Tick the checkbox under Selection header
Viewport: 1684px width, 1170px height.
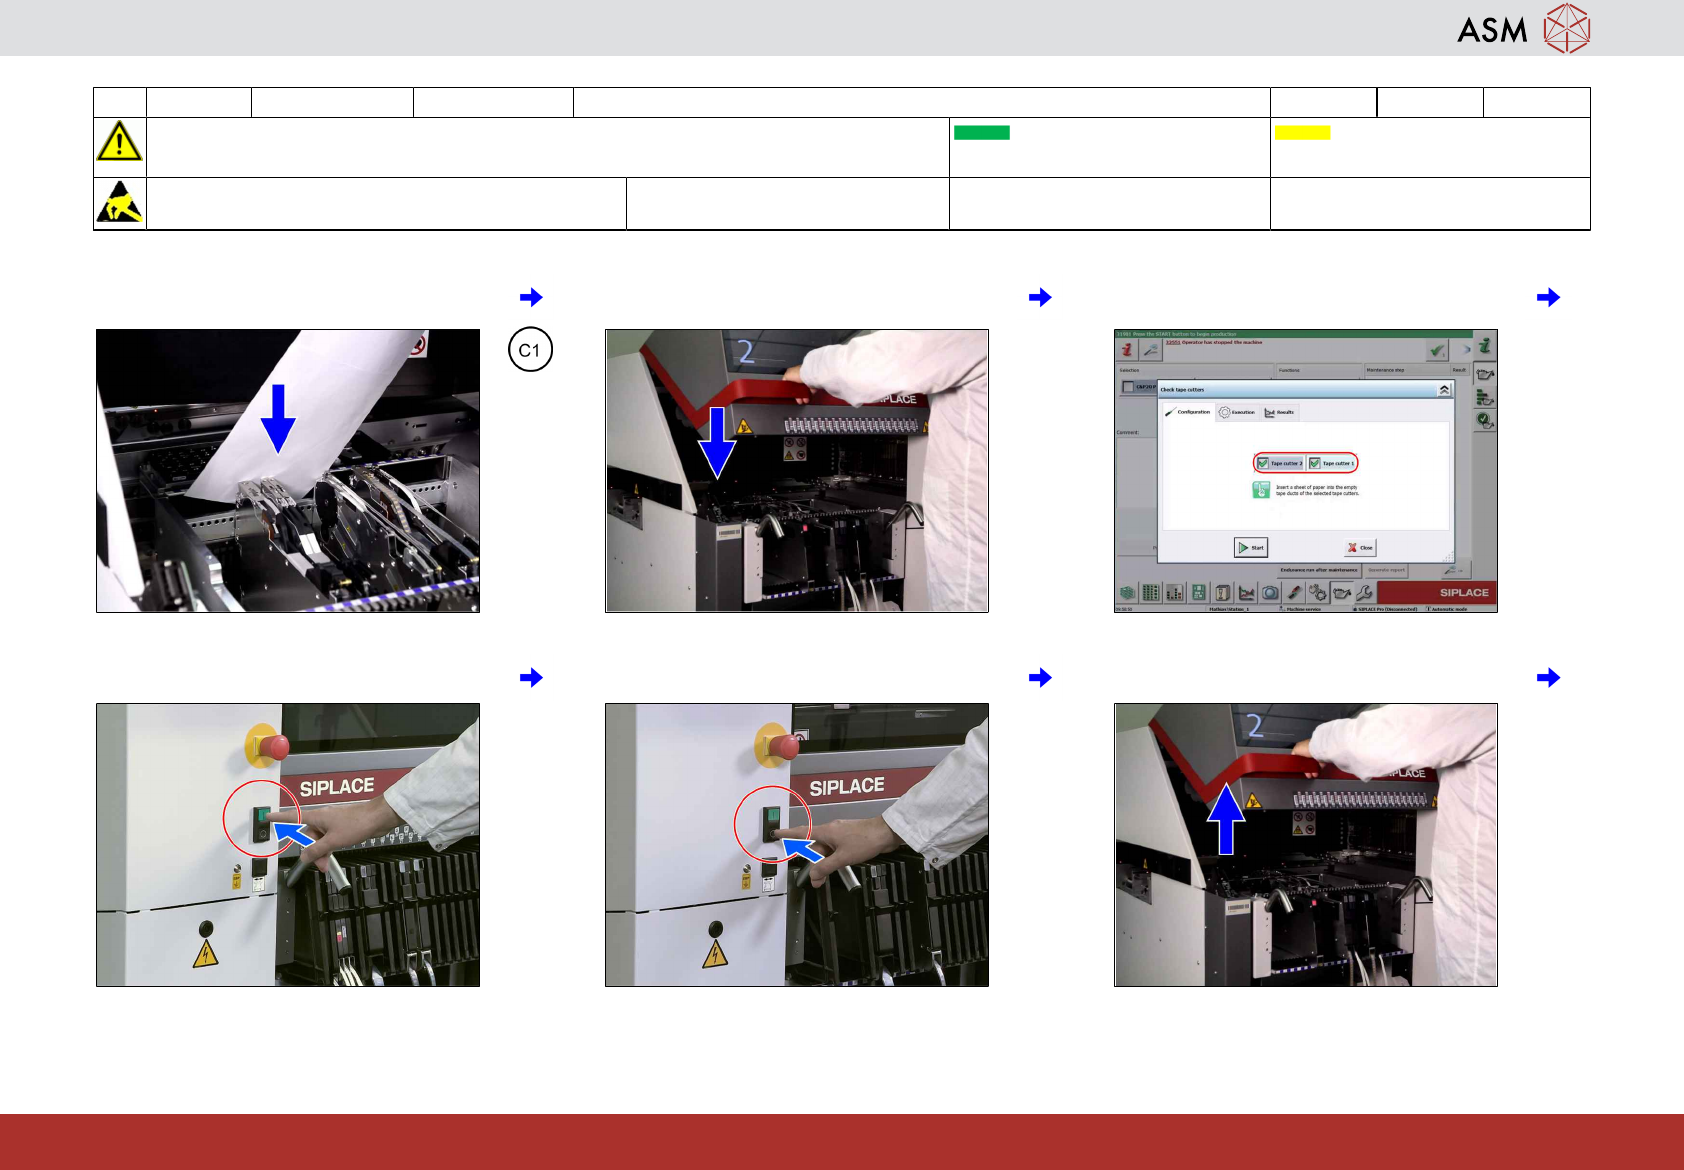(1128, 387)
